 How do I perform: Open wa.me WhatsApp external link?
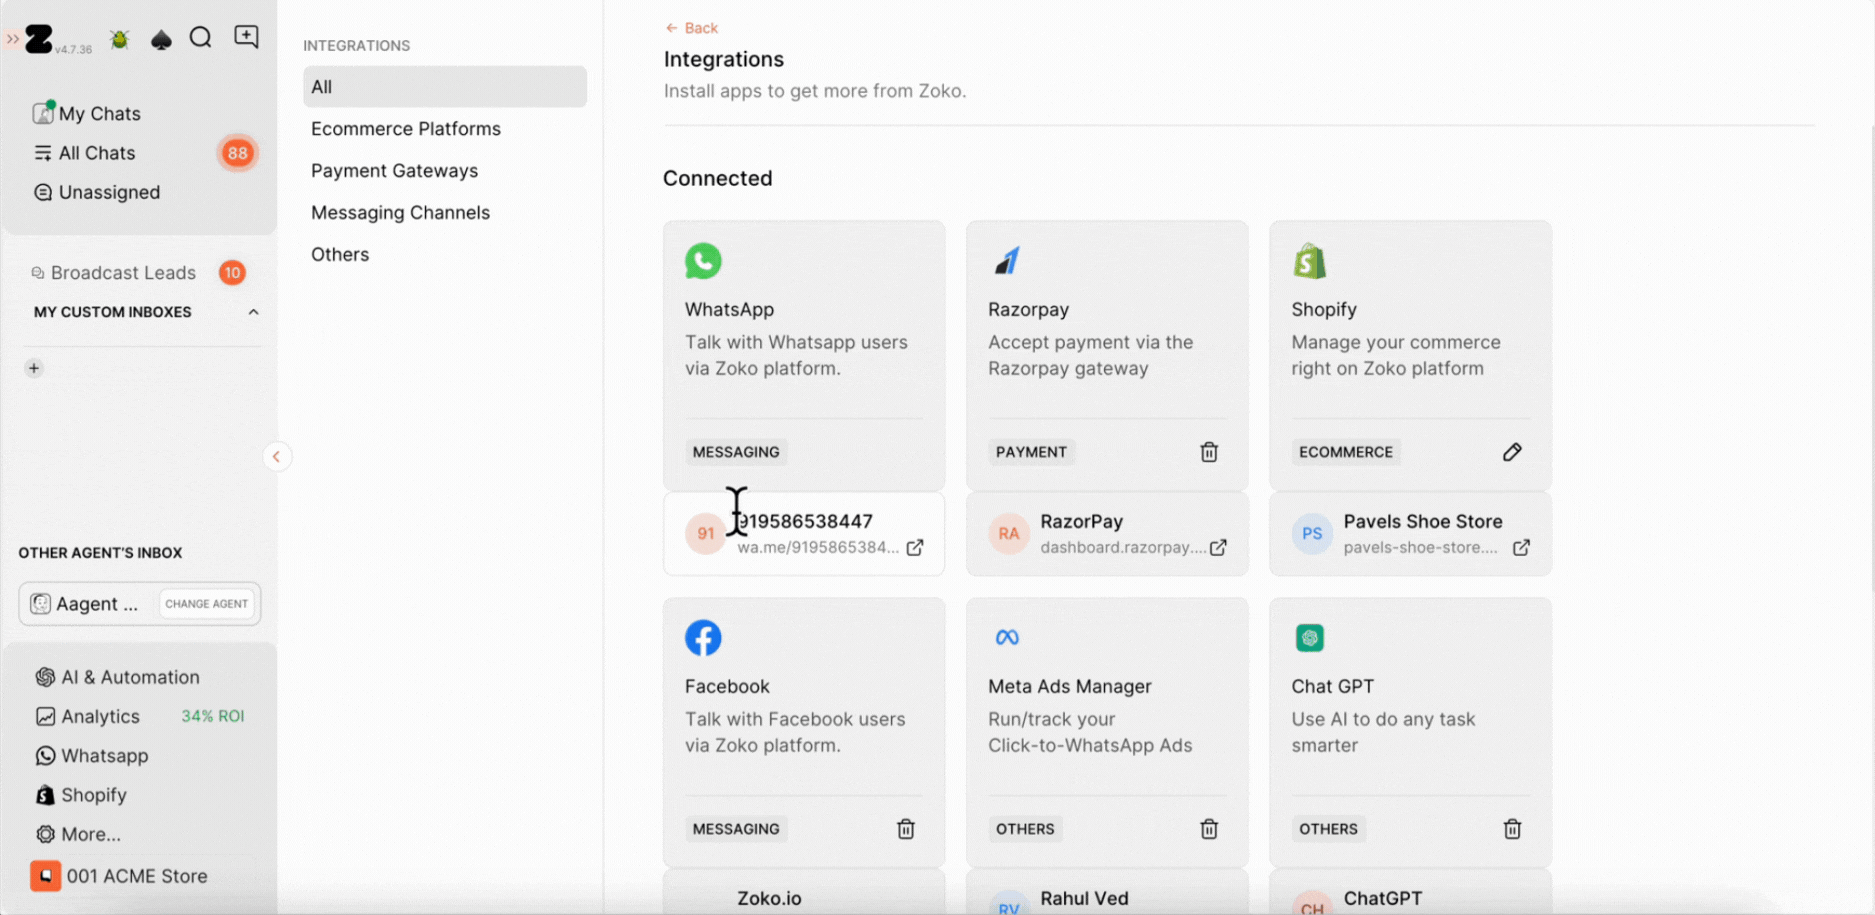coord(915,548)
